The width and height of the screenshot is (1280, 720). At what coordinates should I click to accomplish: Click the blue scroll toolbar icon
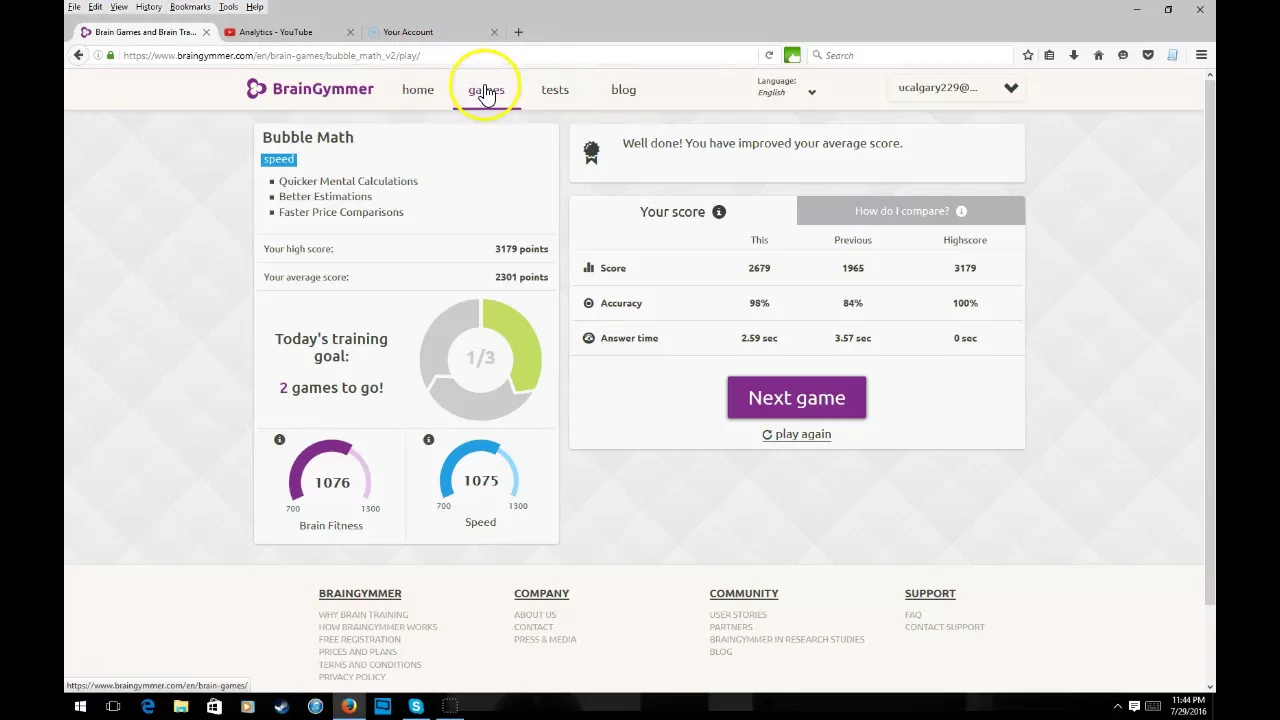[1172, 55]
